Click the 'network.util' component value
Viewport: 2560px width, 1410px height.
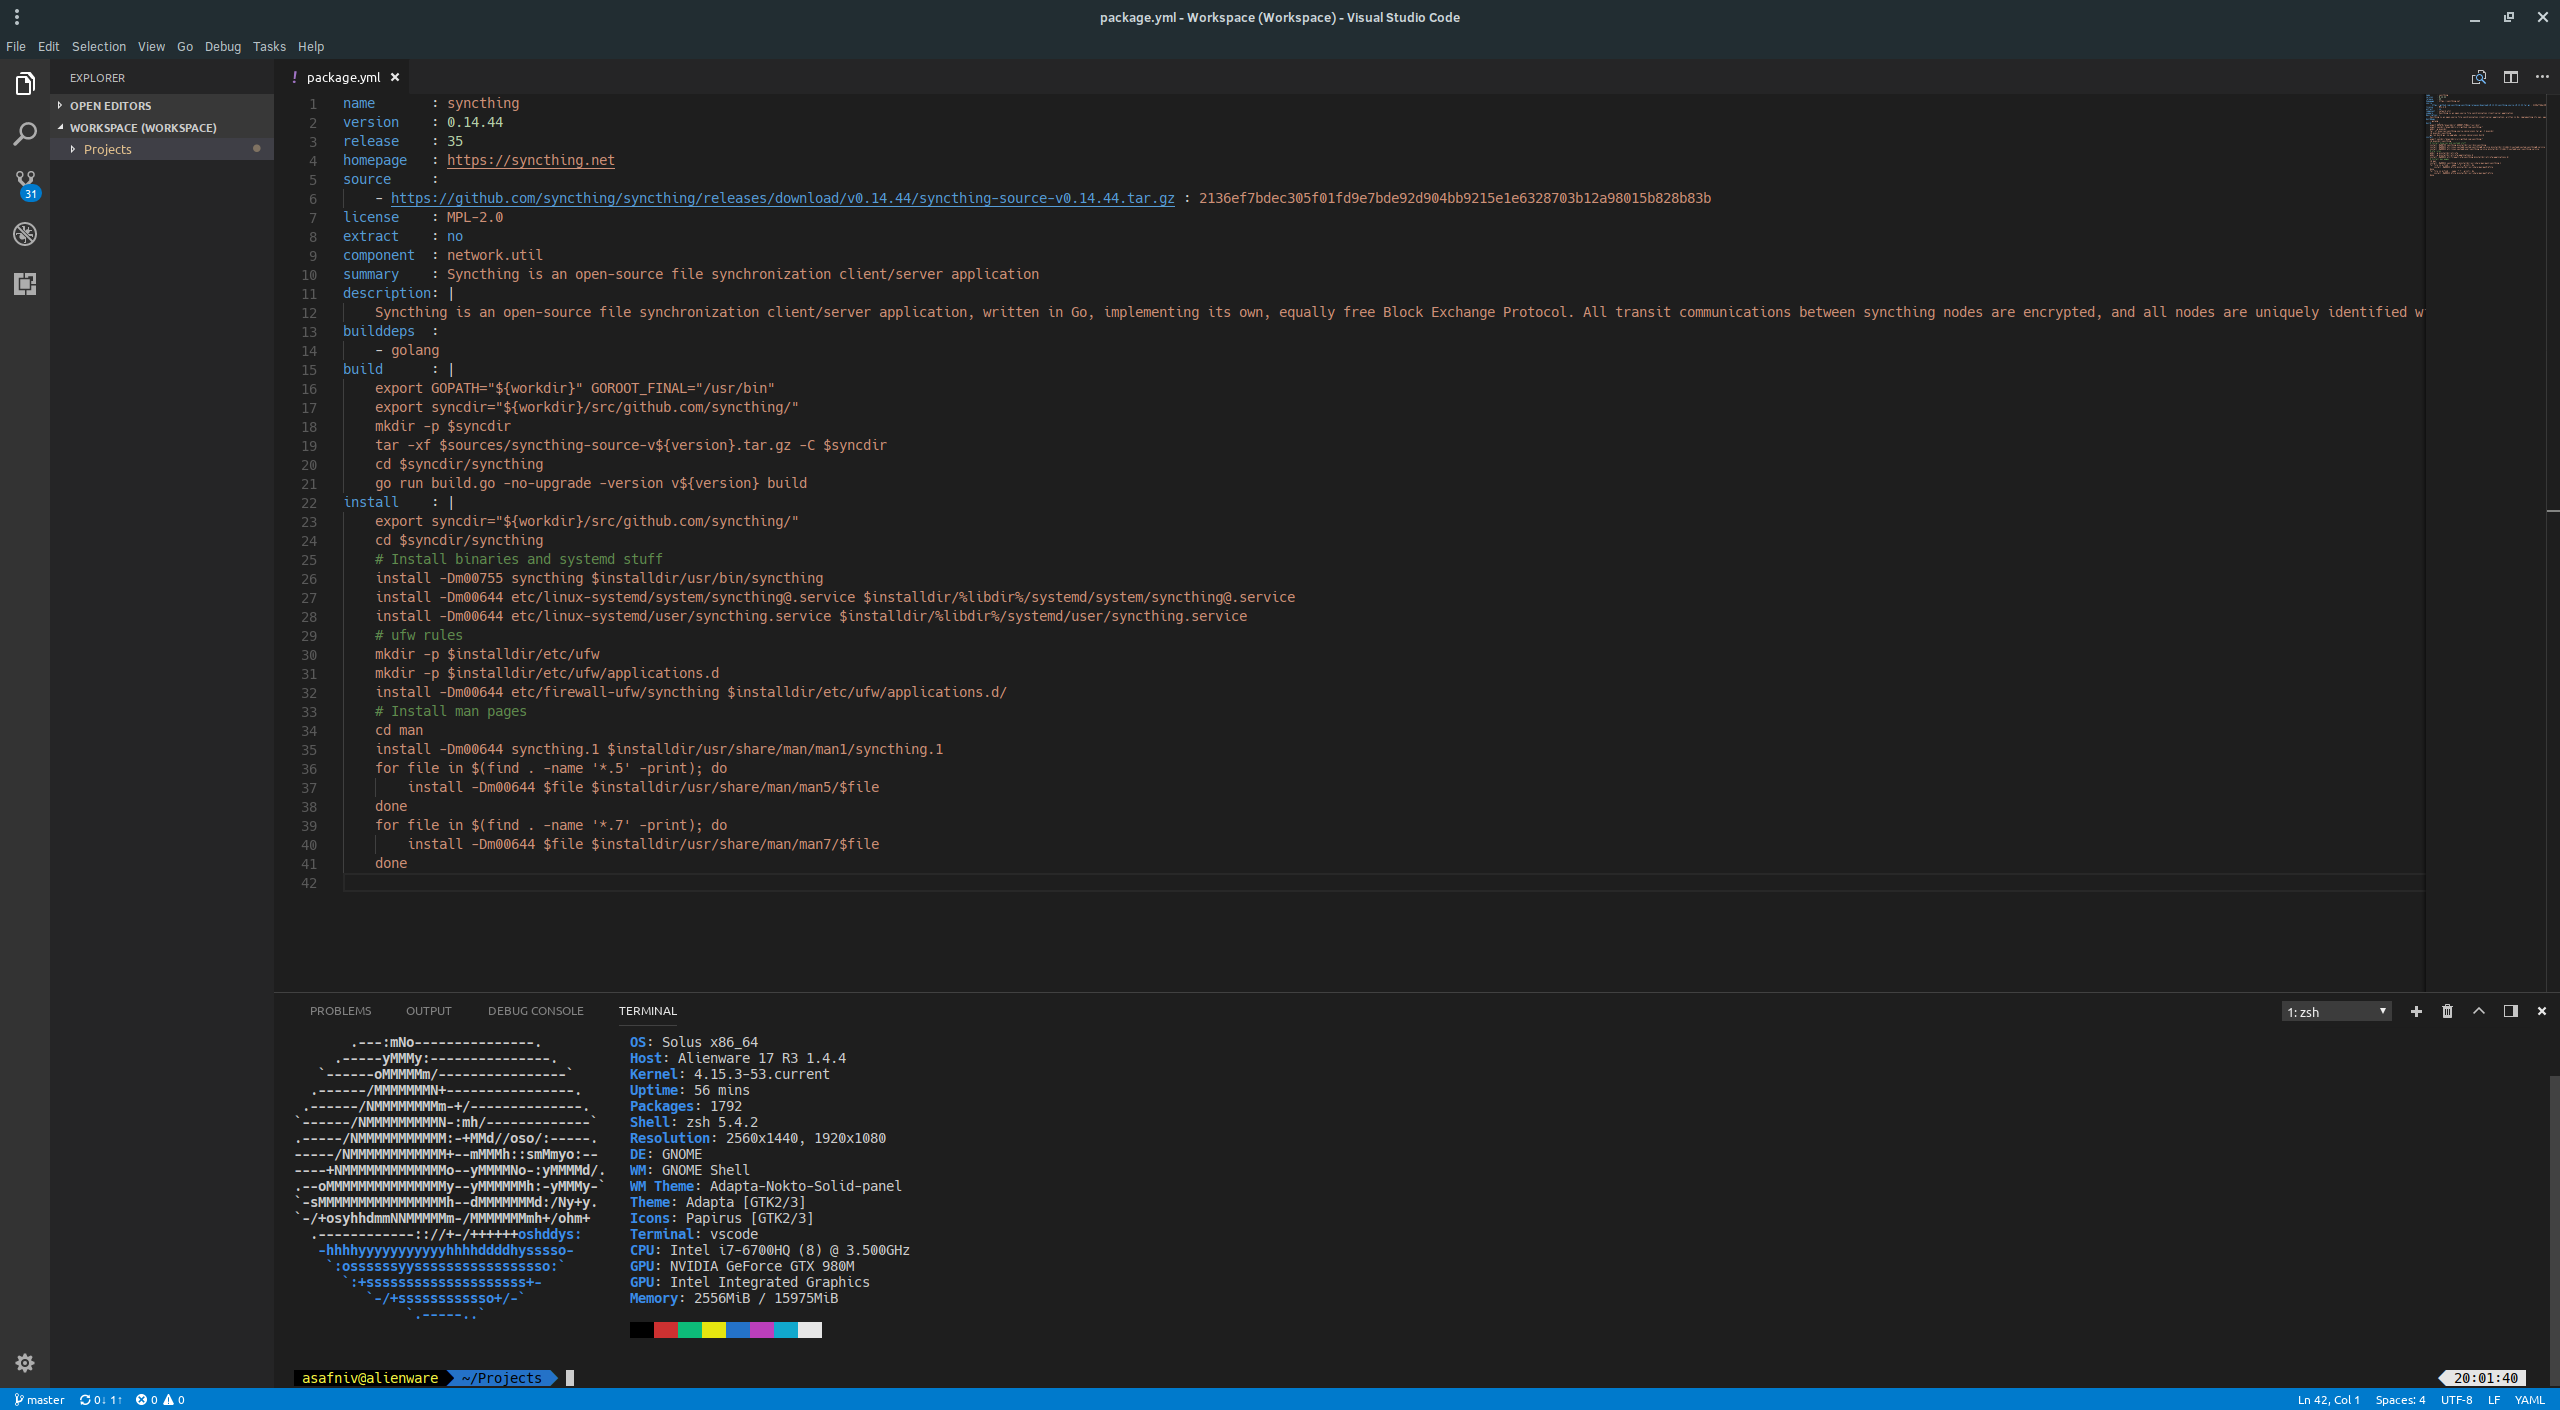(x=495, y=255)
